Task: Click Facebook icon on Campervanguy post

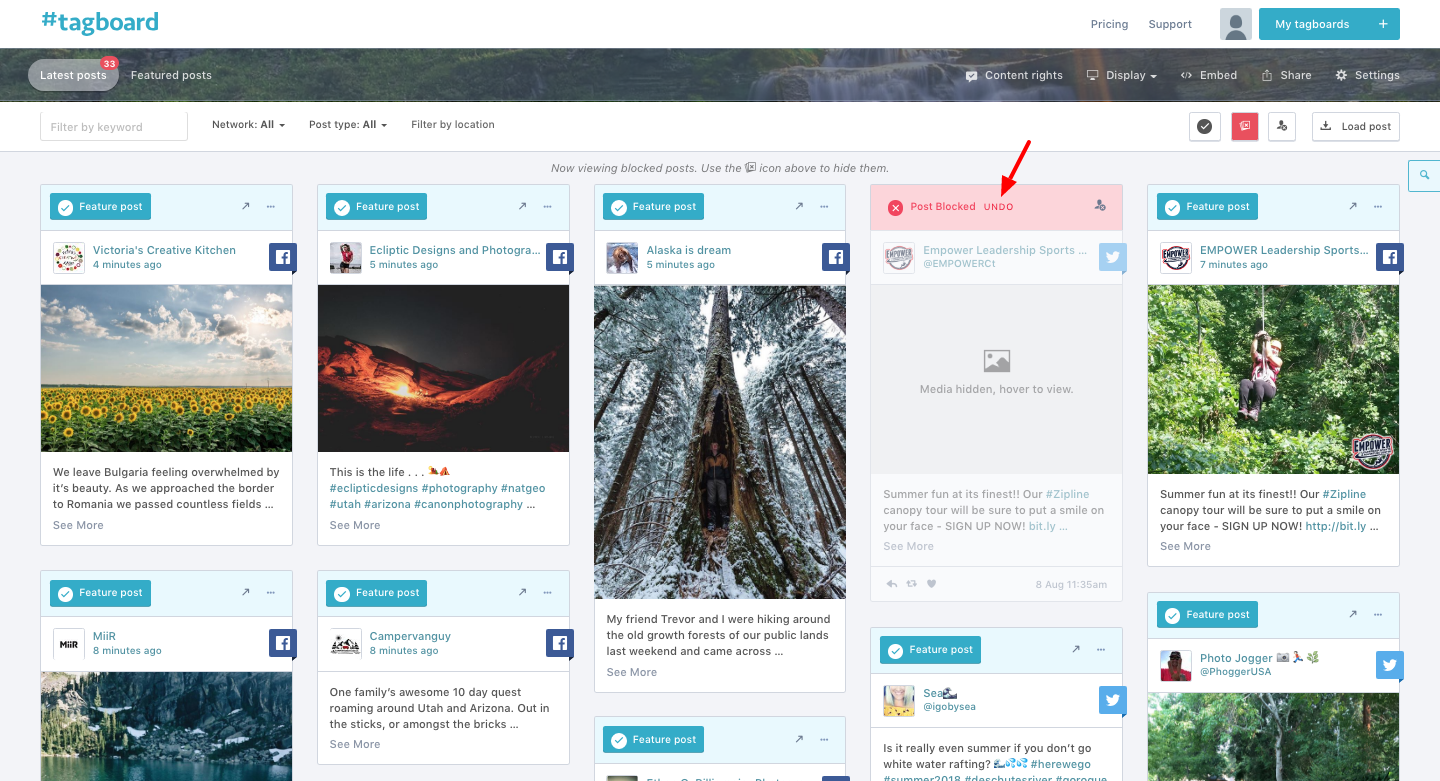Action: click(x=560, y=644)
